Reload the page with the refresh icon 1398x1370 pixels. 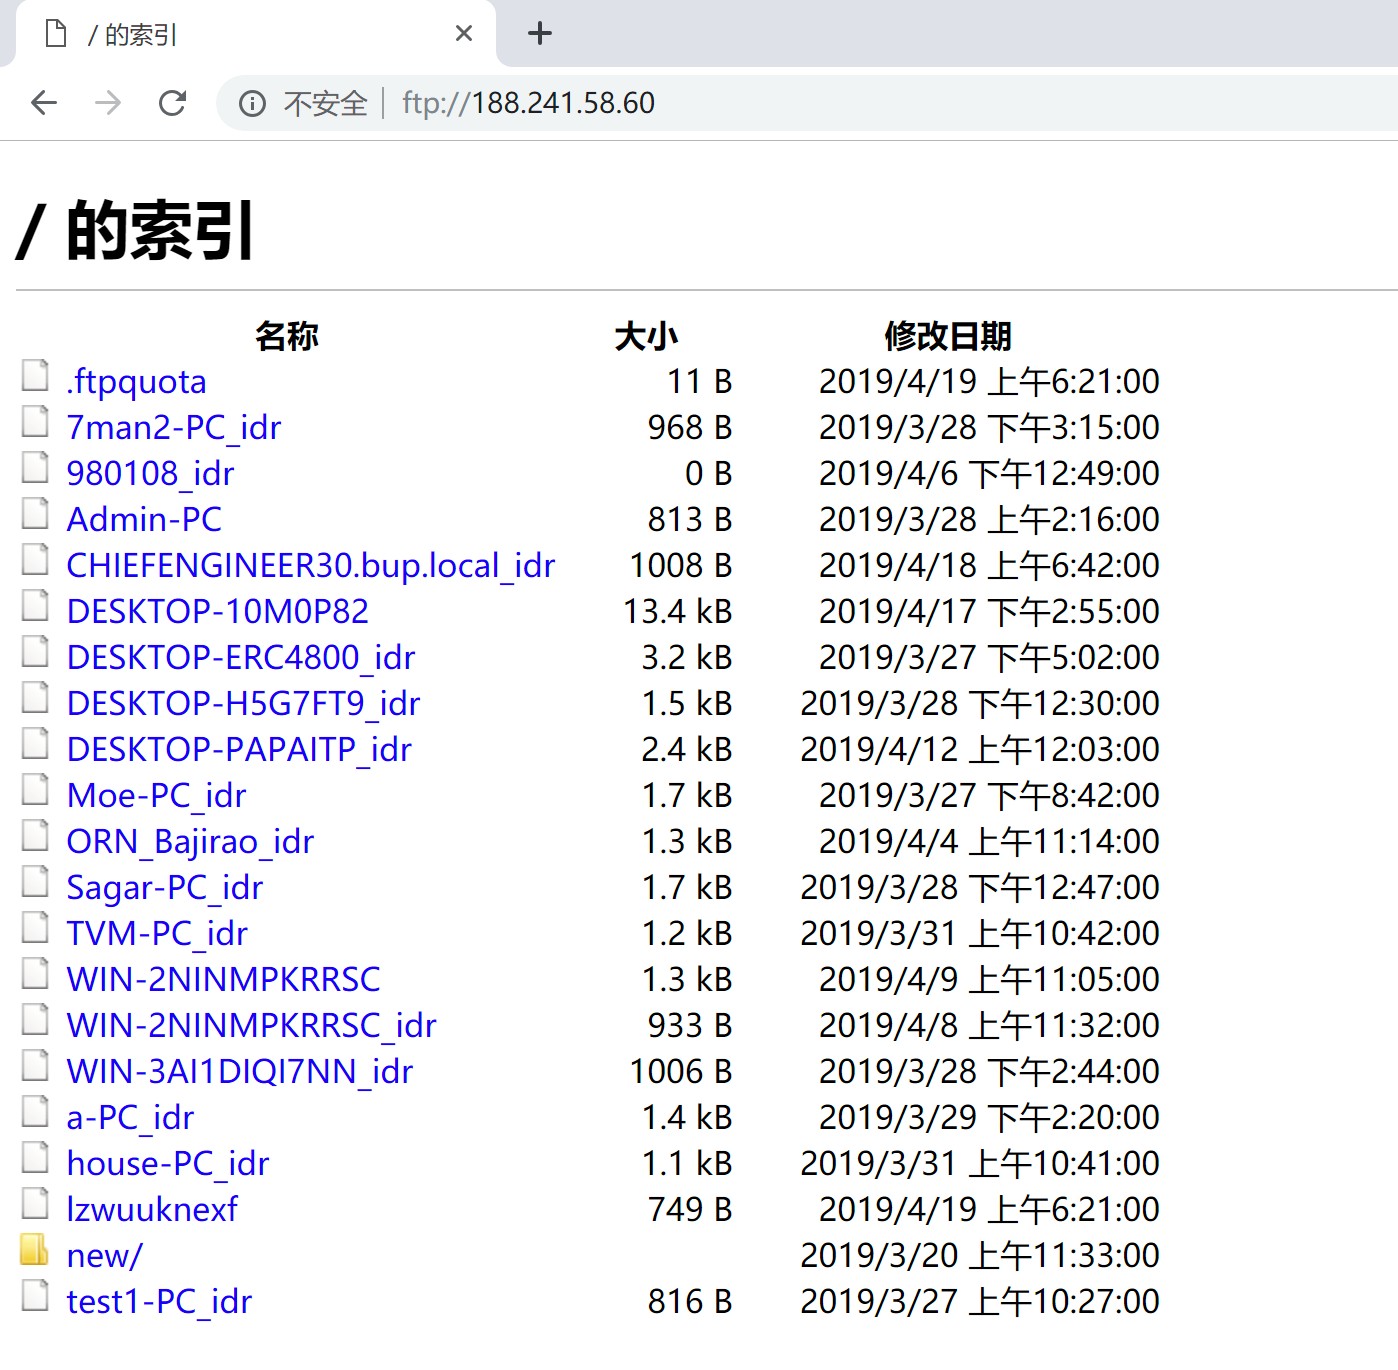pos(173,103)
